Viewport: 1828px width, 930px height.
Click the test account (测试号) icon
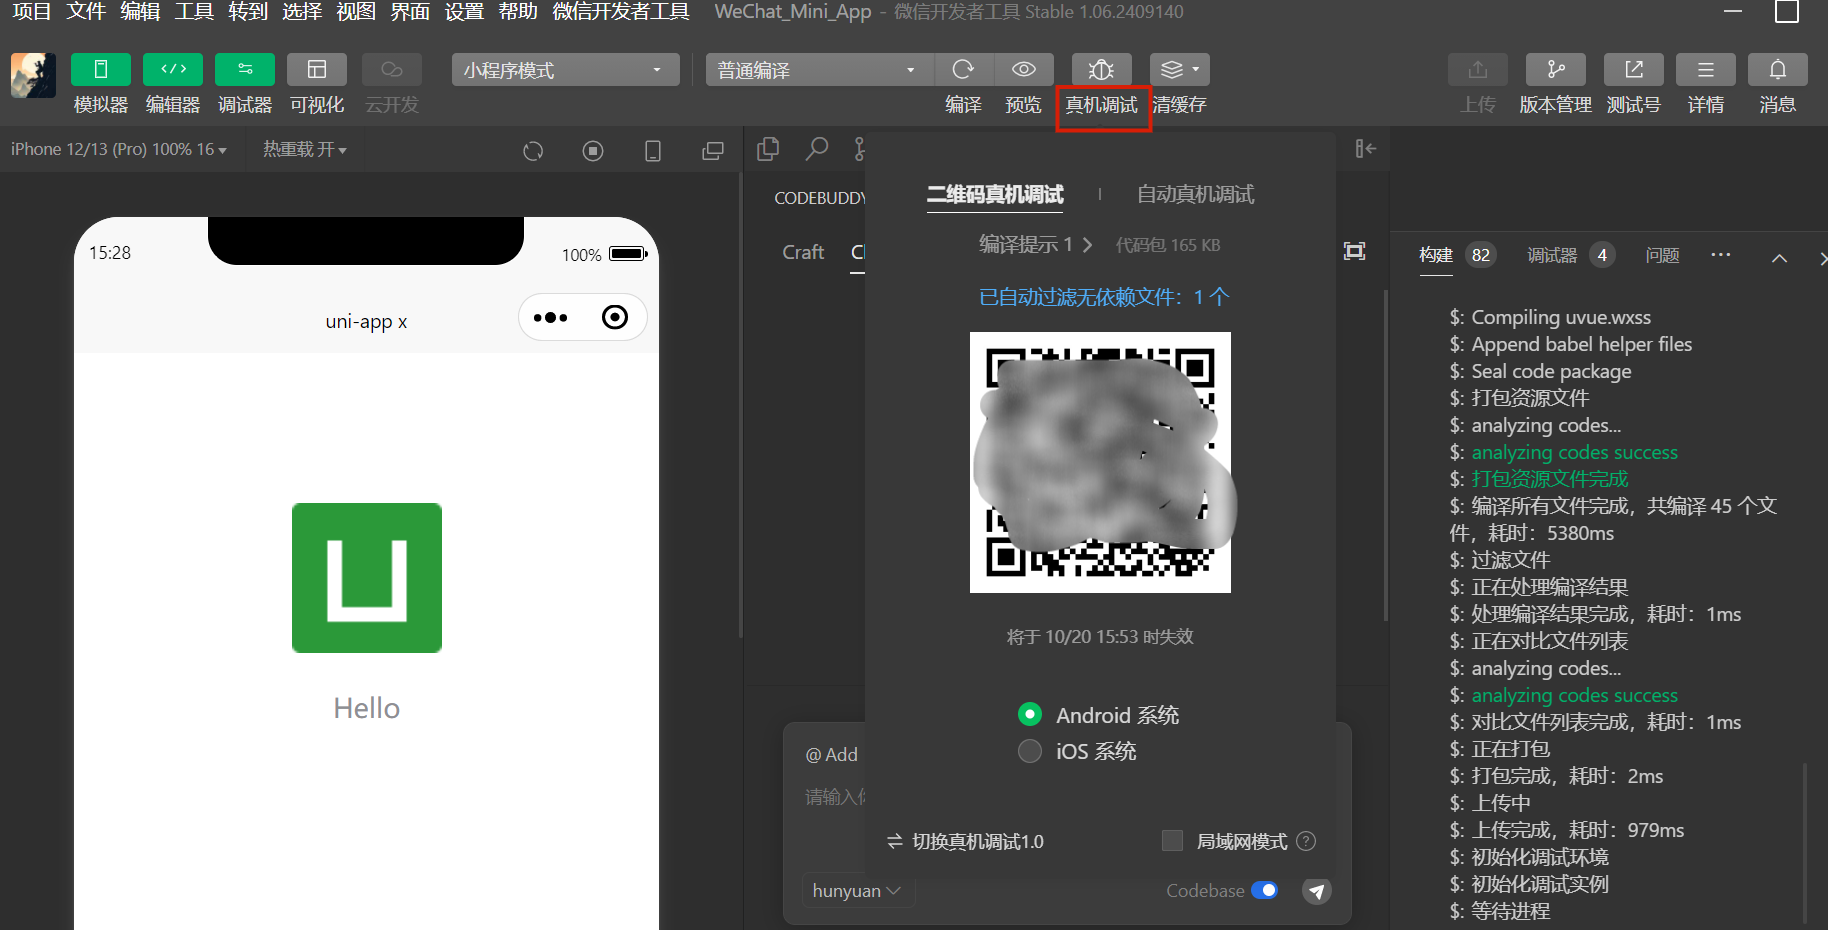click(x=1634, y=70)
